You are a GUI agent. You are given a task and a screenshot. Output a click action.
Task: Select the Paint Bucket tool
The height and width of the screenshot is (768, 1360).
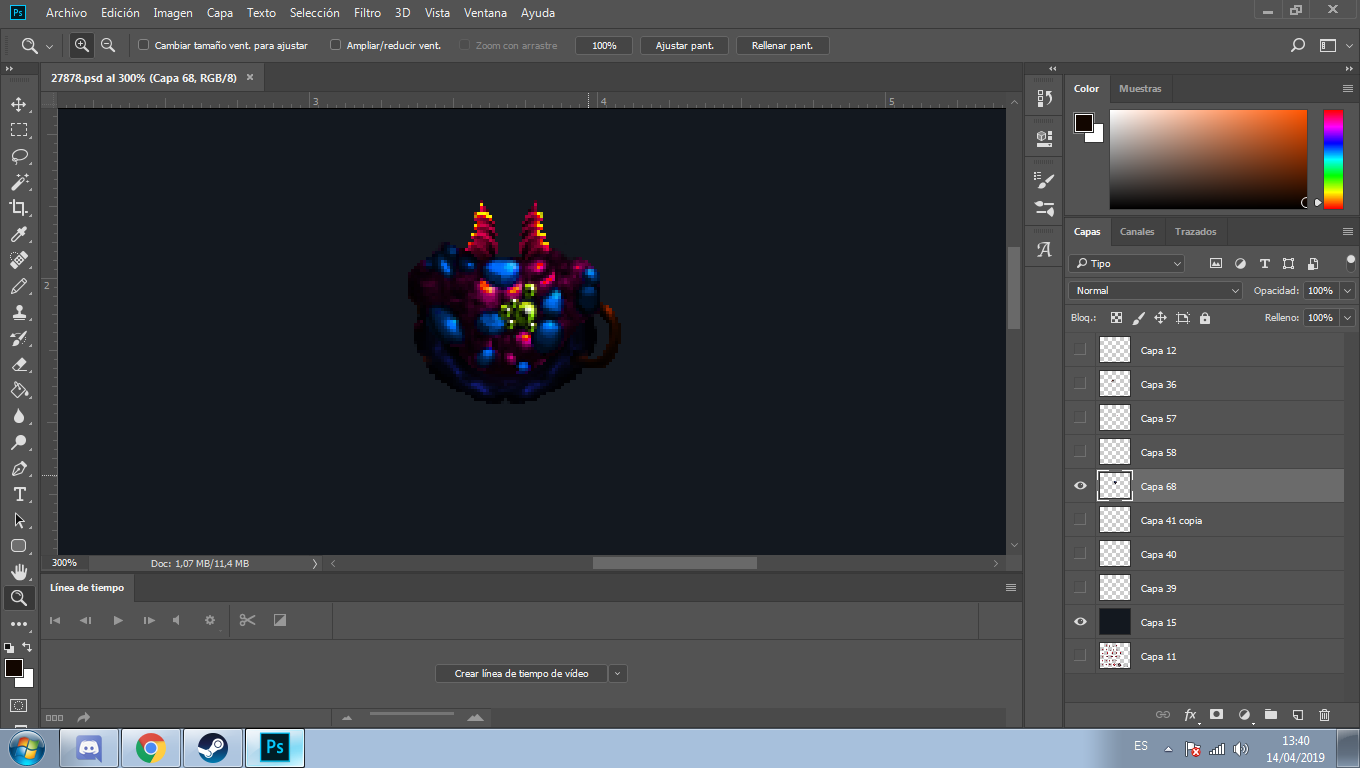[19, 390]
